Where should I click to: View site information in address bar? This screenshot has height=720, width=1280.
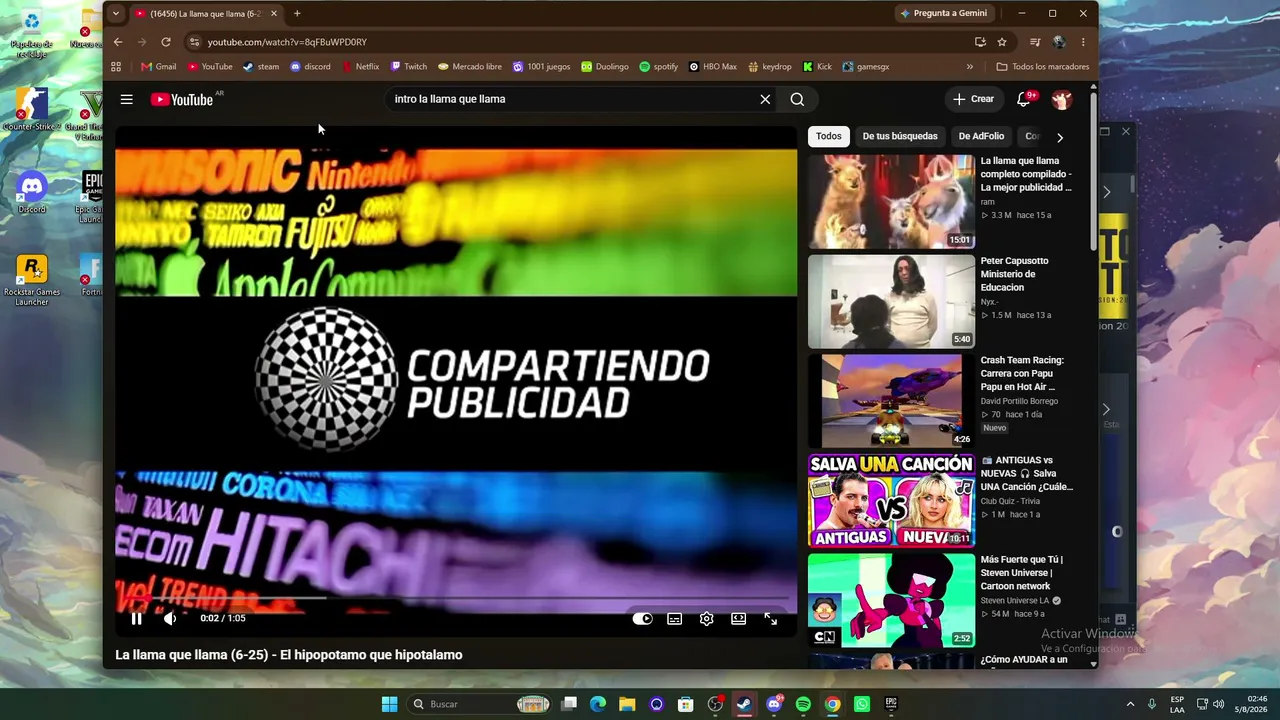195,42
